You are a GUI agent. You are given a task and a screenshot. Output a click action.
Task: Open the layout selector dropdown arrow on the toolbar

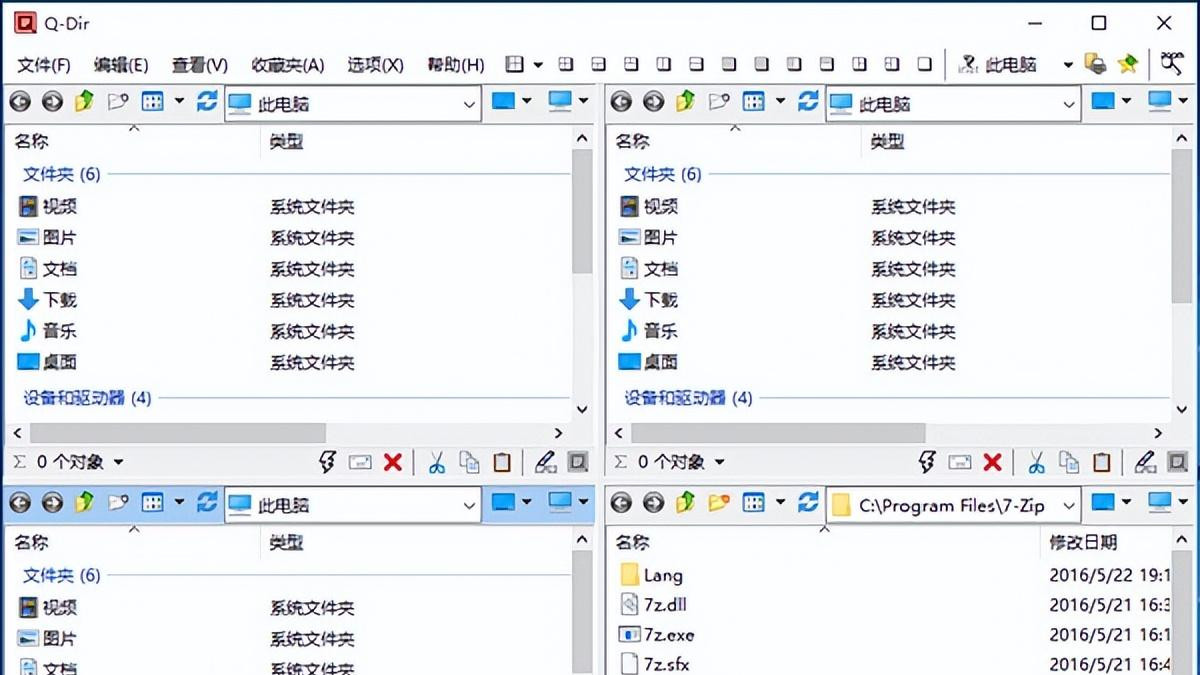point(538,64)
